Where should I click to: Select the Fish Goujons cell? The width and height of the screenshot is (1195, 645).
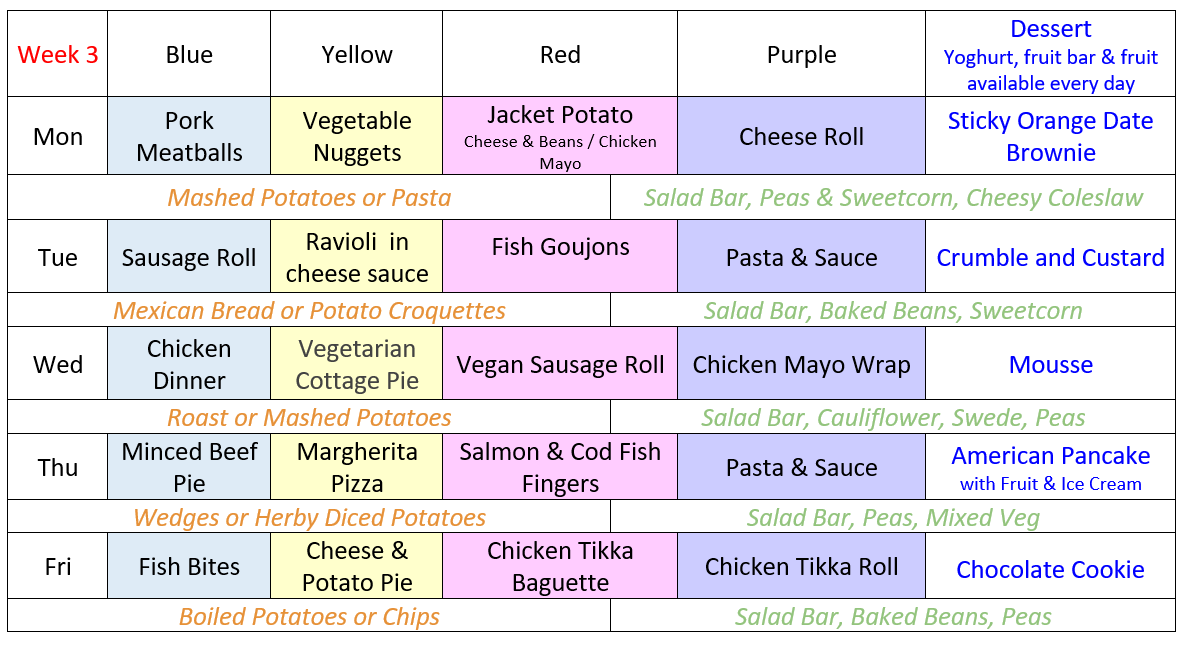pos(560,256)
